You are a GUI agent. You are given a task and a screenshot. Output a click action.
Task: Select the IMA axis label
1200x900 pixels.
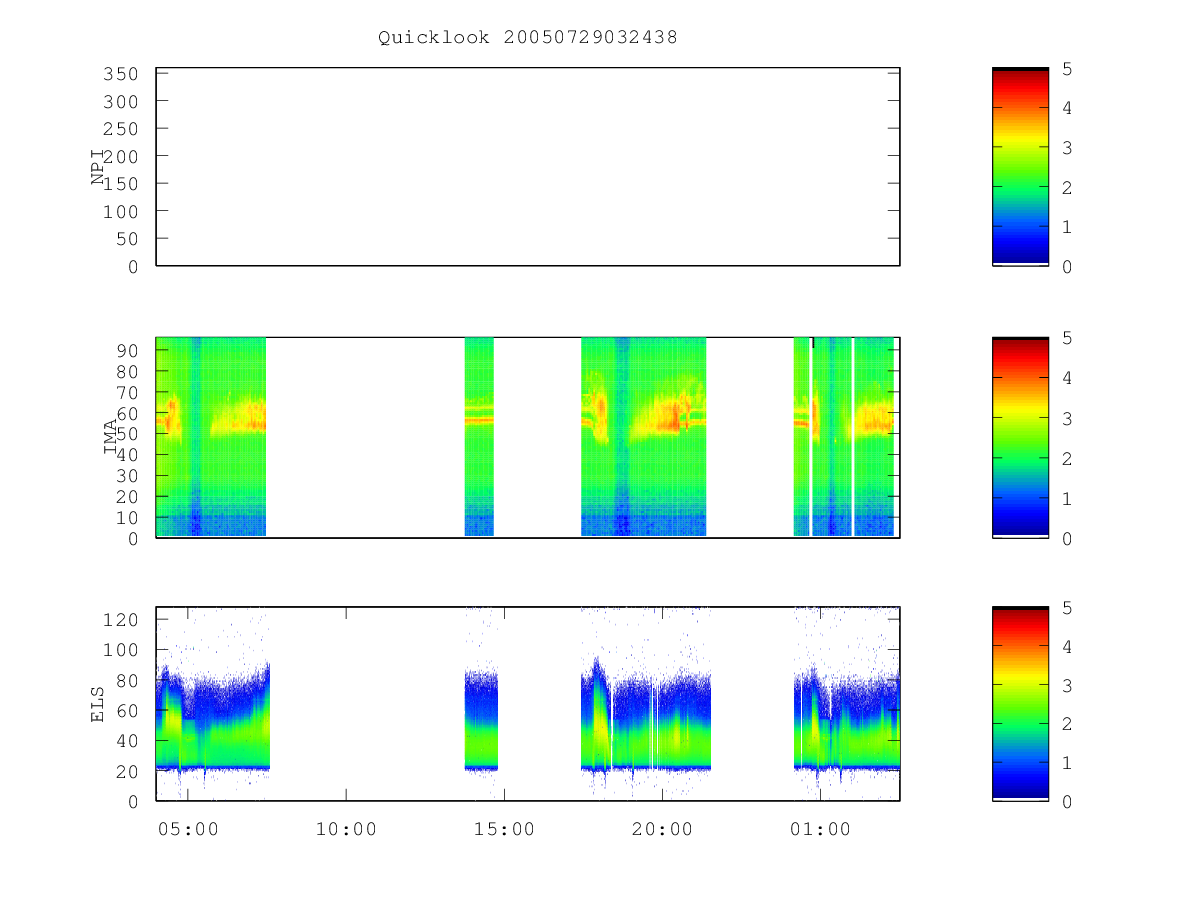110,437
